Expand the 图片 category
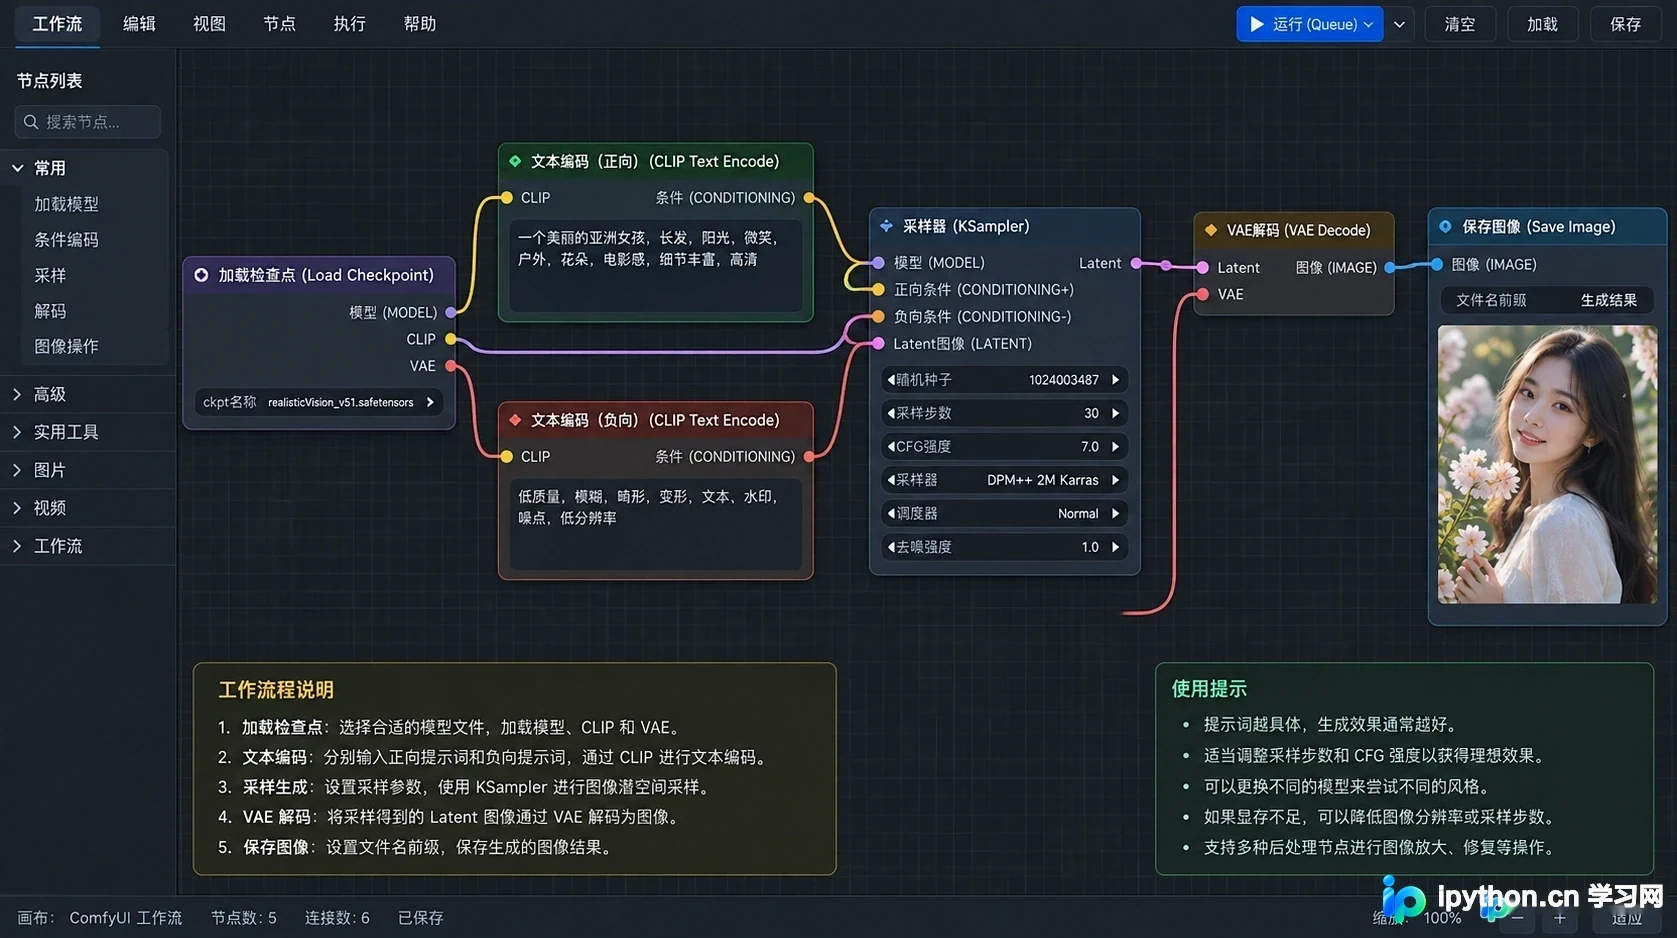This screenshot has width=1677, height=938. [x=17, y=470]
